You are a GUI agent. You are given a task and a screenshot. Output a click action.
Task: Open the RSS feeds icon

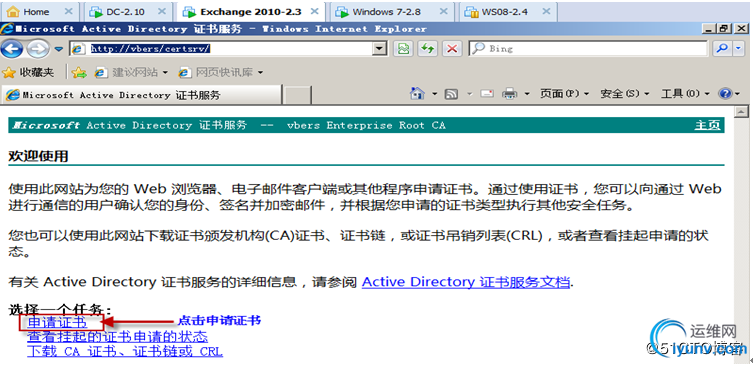[451, 94]
